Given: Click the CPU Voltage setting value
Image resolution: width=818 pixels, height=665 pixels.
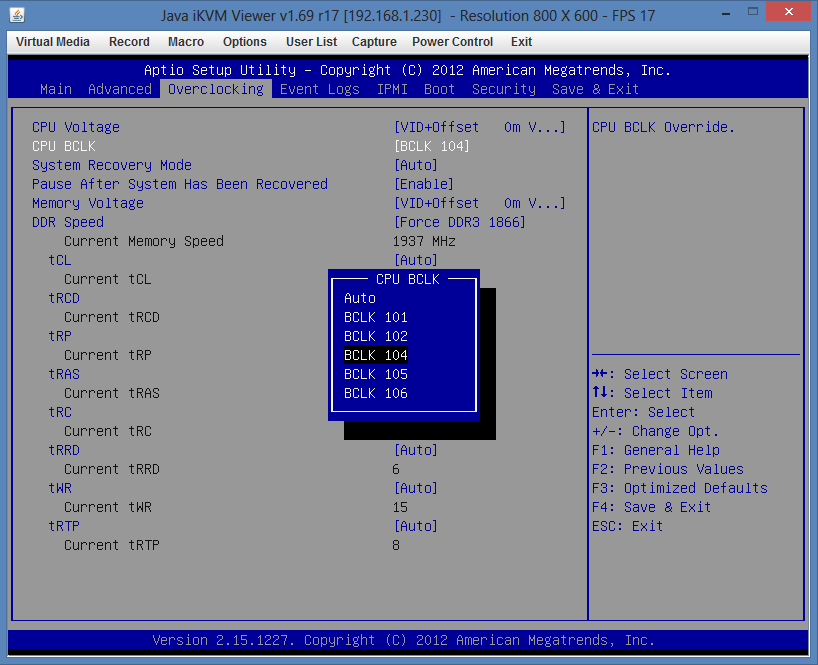Looking at the screenshot, I should point(480,127).
